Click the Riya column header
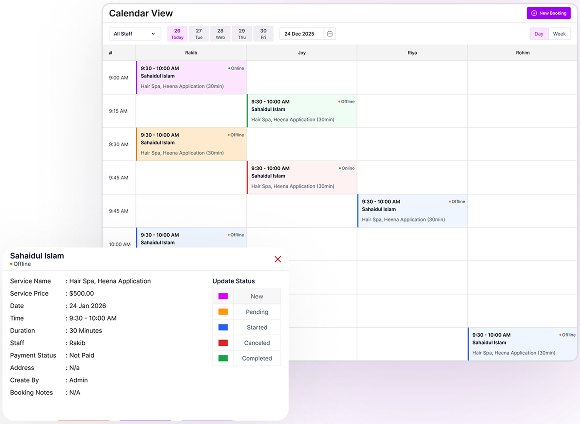This screenshot has height=424, width=580. (x=412, y=53)
